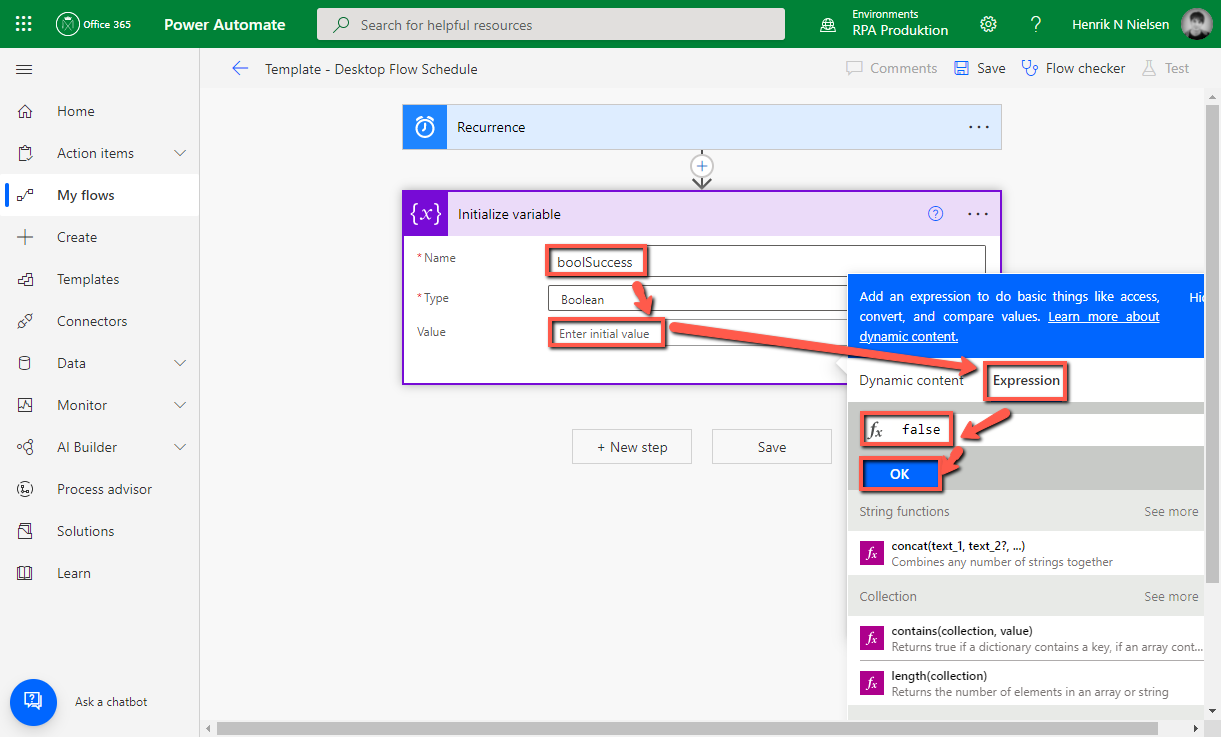Image resolution: width=1221 pixels, height=737 pixels.
Task: Click the Learn book icon
Action: pos(26,573)
